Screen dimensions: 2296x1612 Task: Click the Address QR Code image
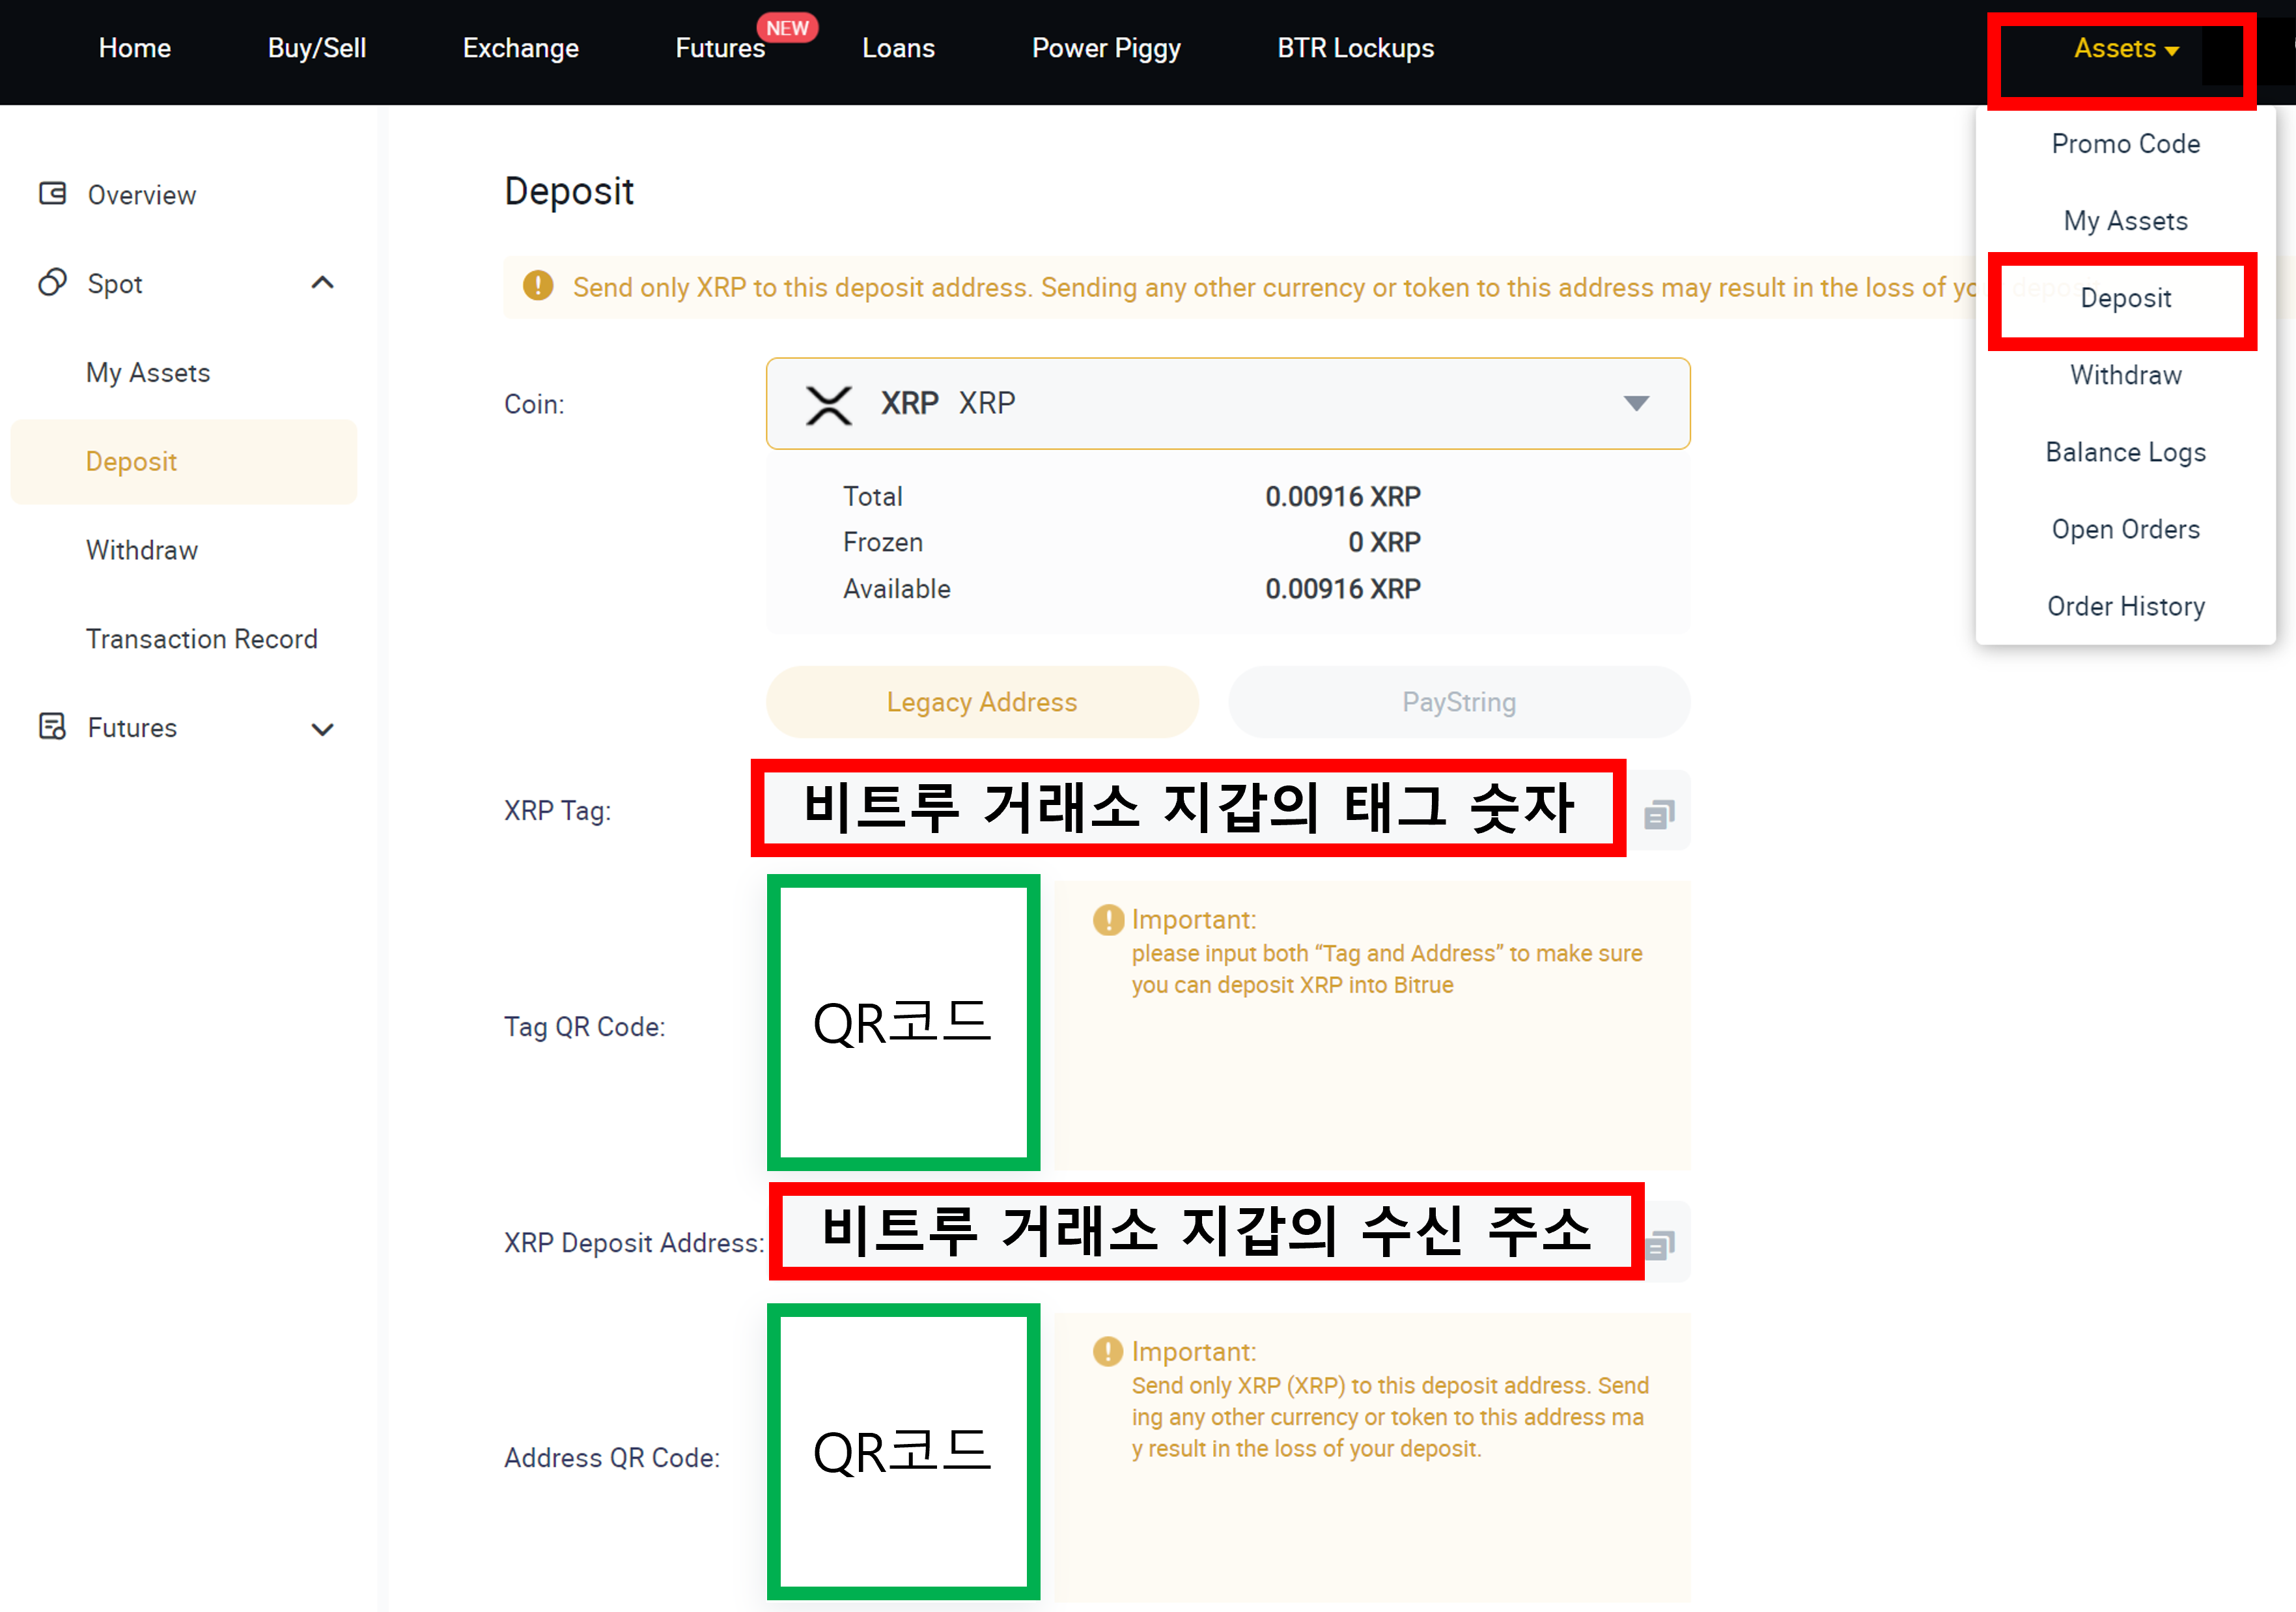click(903, 1452)
